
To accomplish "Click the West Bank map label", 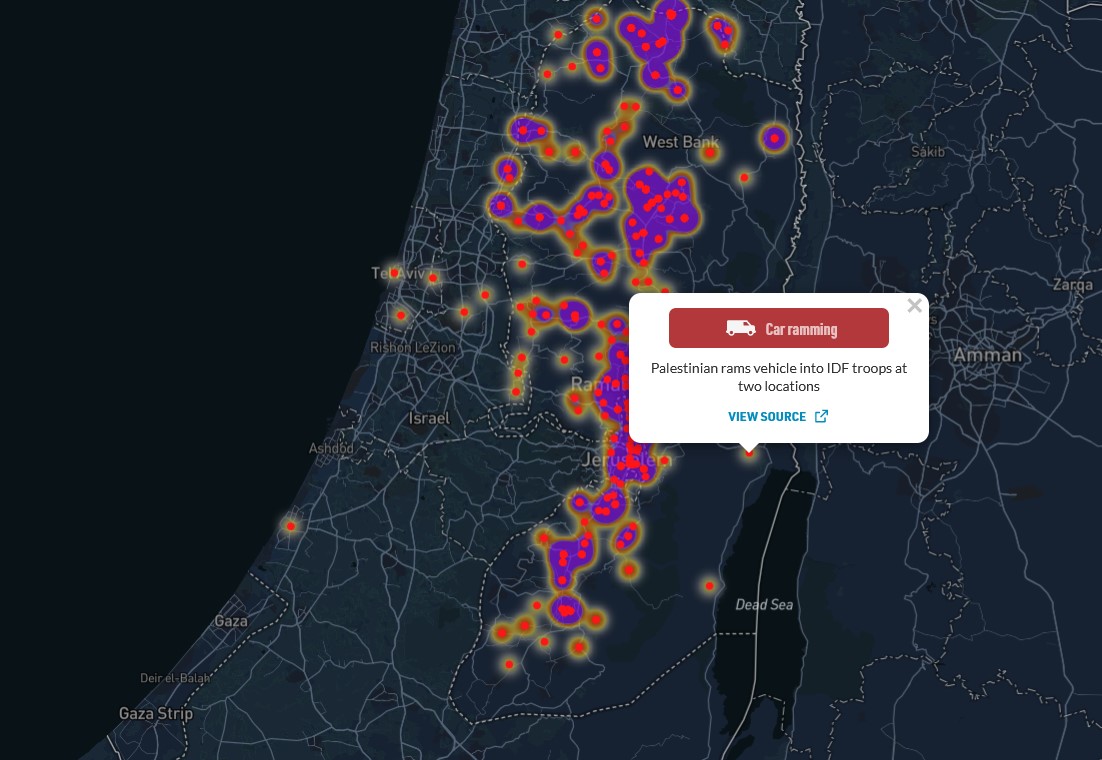I will tap(680, 142).
